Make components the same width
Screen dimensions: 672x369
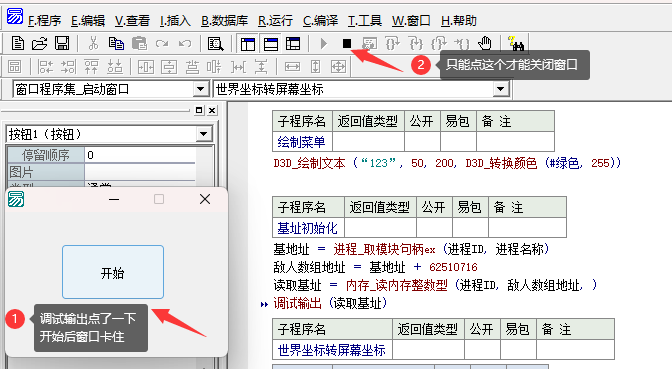tap(292, 67)
